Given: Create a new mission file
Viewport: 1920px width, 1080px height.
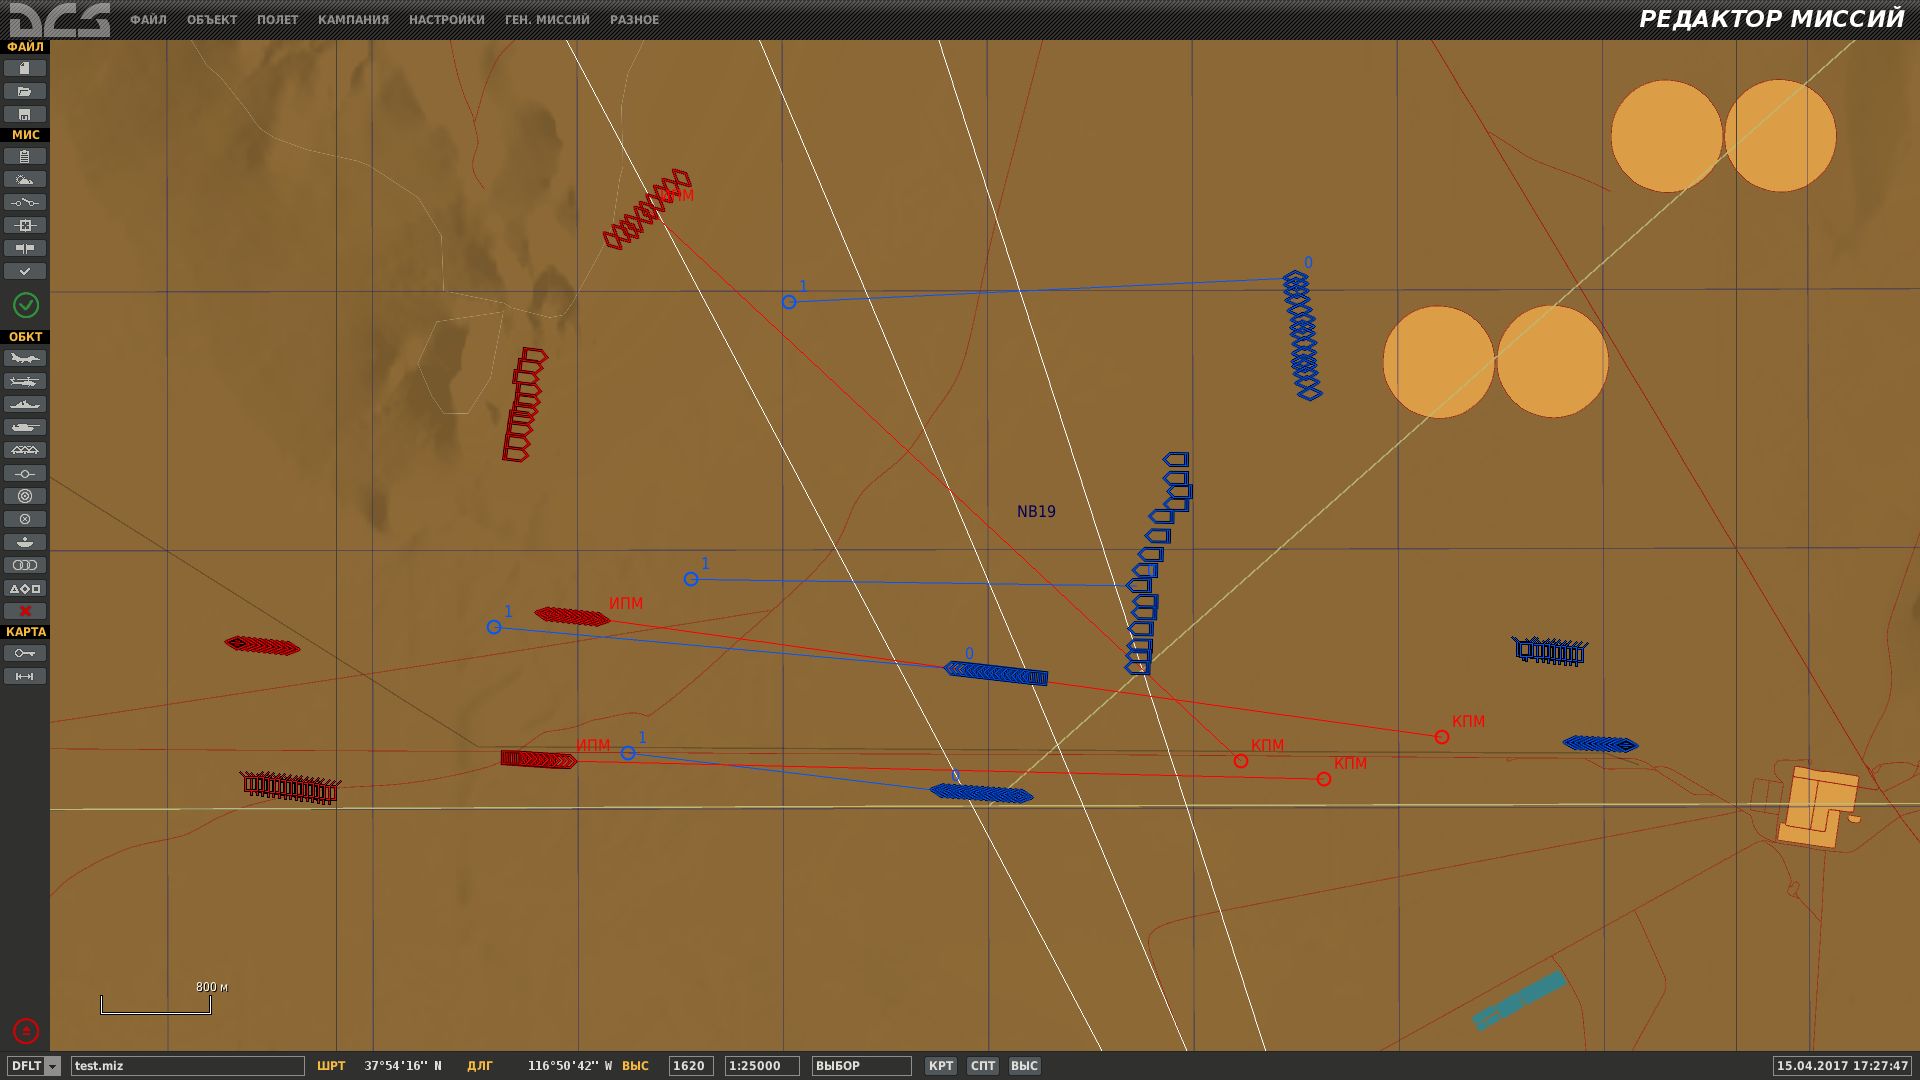Looking at the screenshot, I should pyautogui.click(x=25, y=68).
